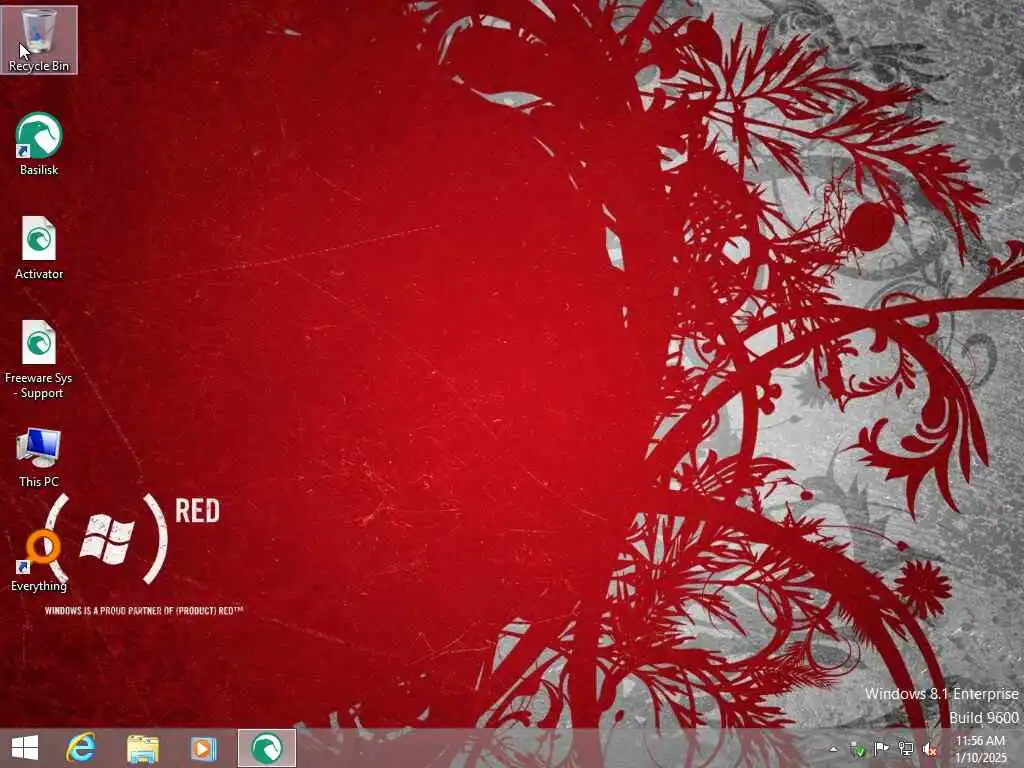Screen dimensions: 1024x768
Task: Open the Windows Start button
Action: pos(25,748)
